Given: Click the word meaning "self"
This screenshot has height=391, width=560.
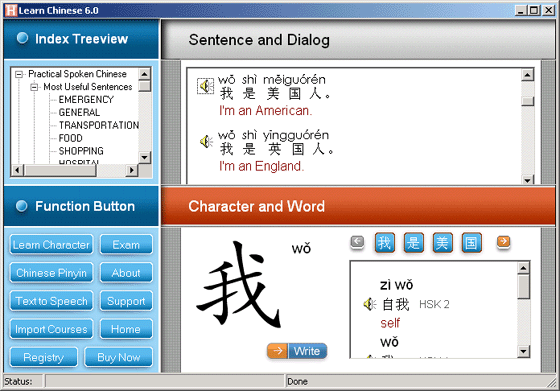Looking at the screenshot, I should click(x=390, y=323).
